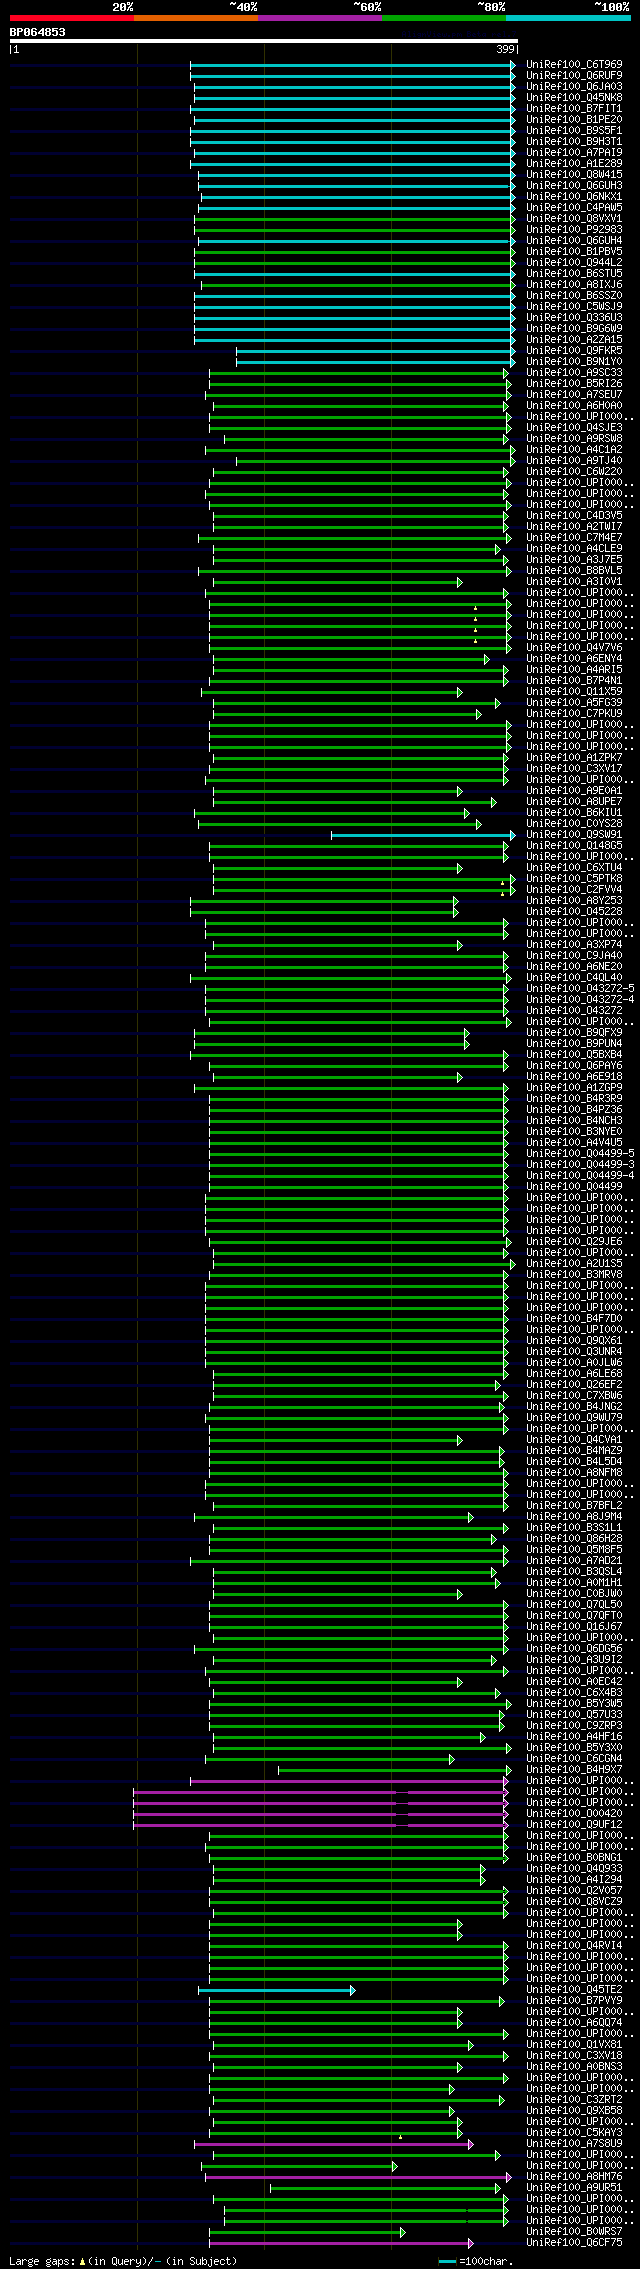Select hit label UniRef100_A9RSW8
This screenshot has height=2269, width=640.
coord(574,439)
